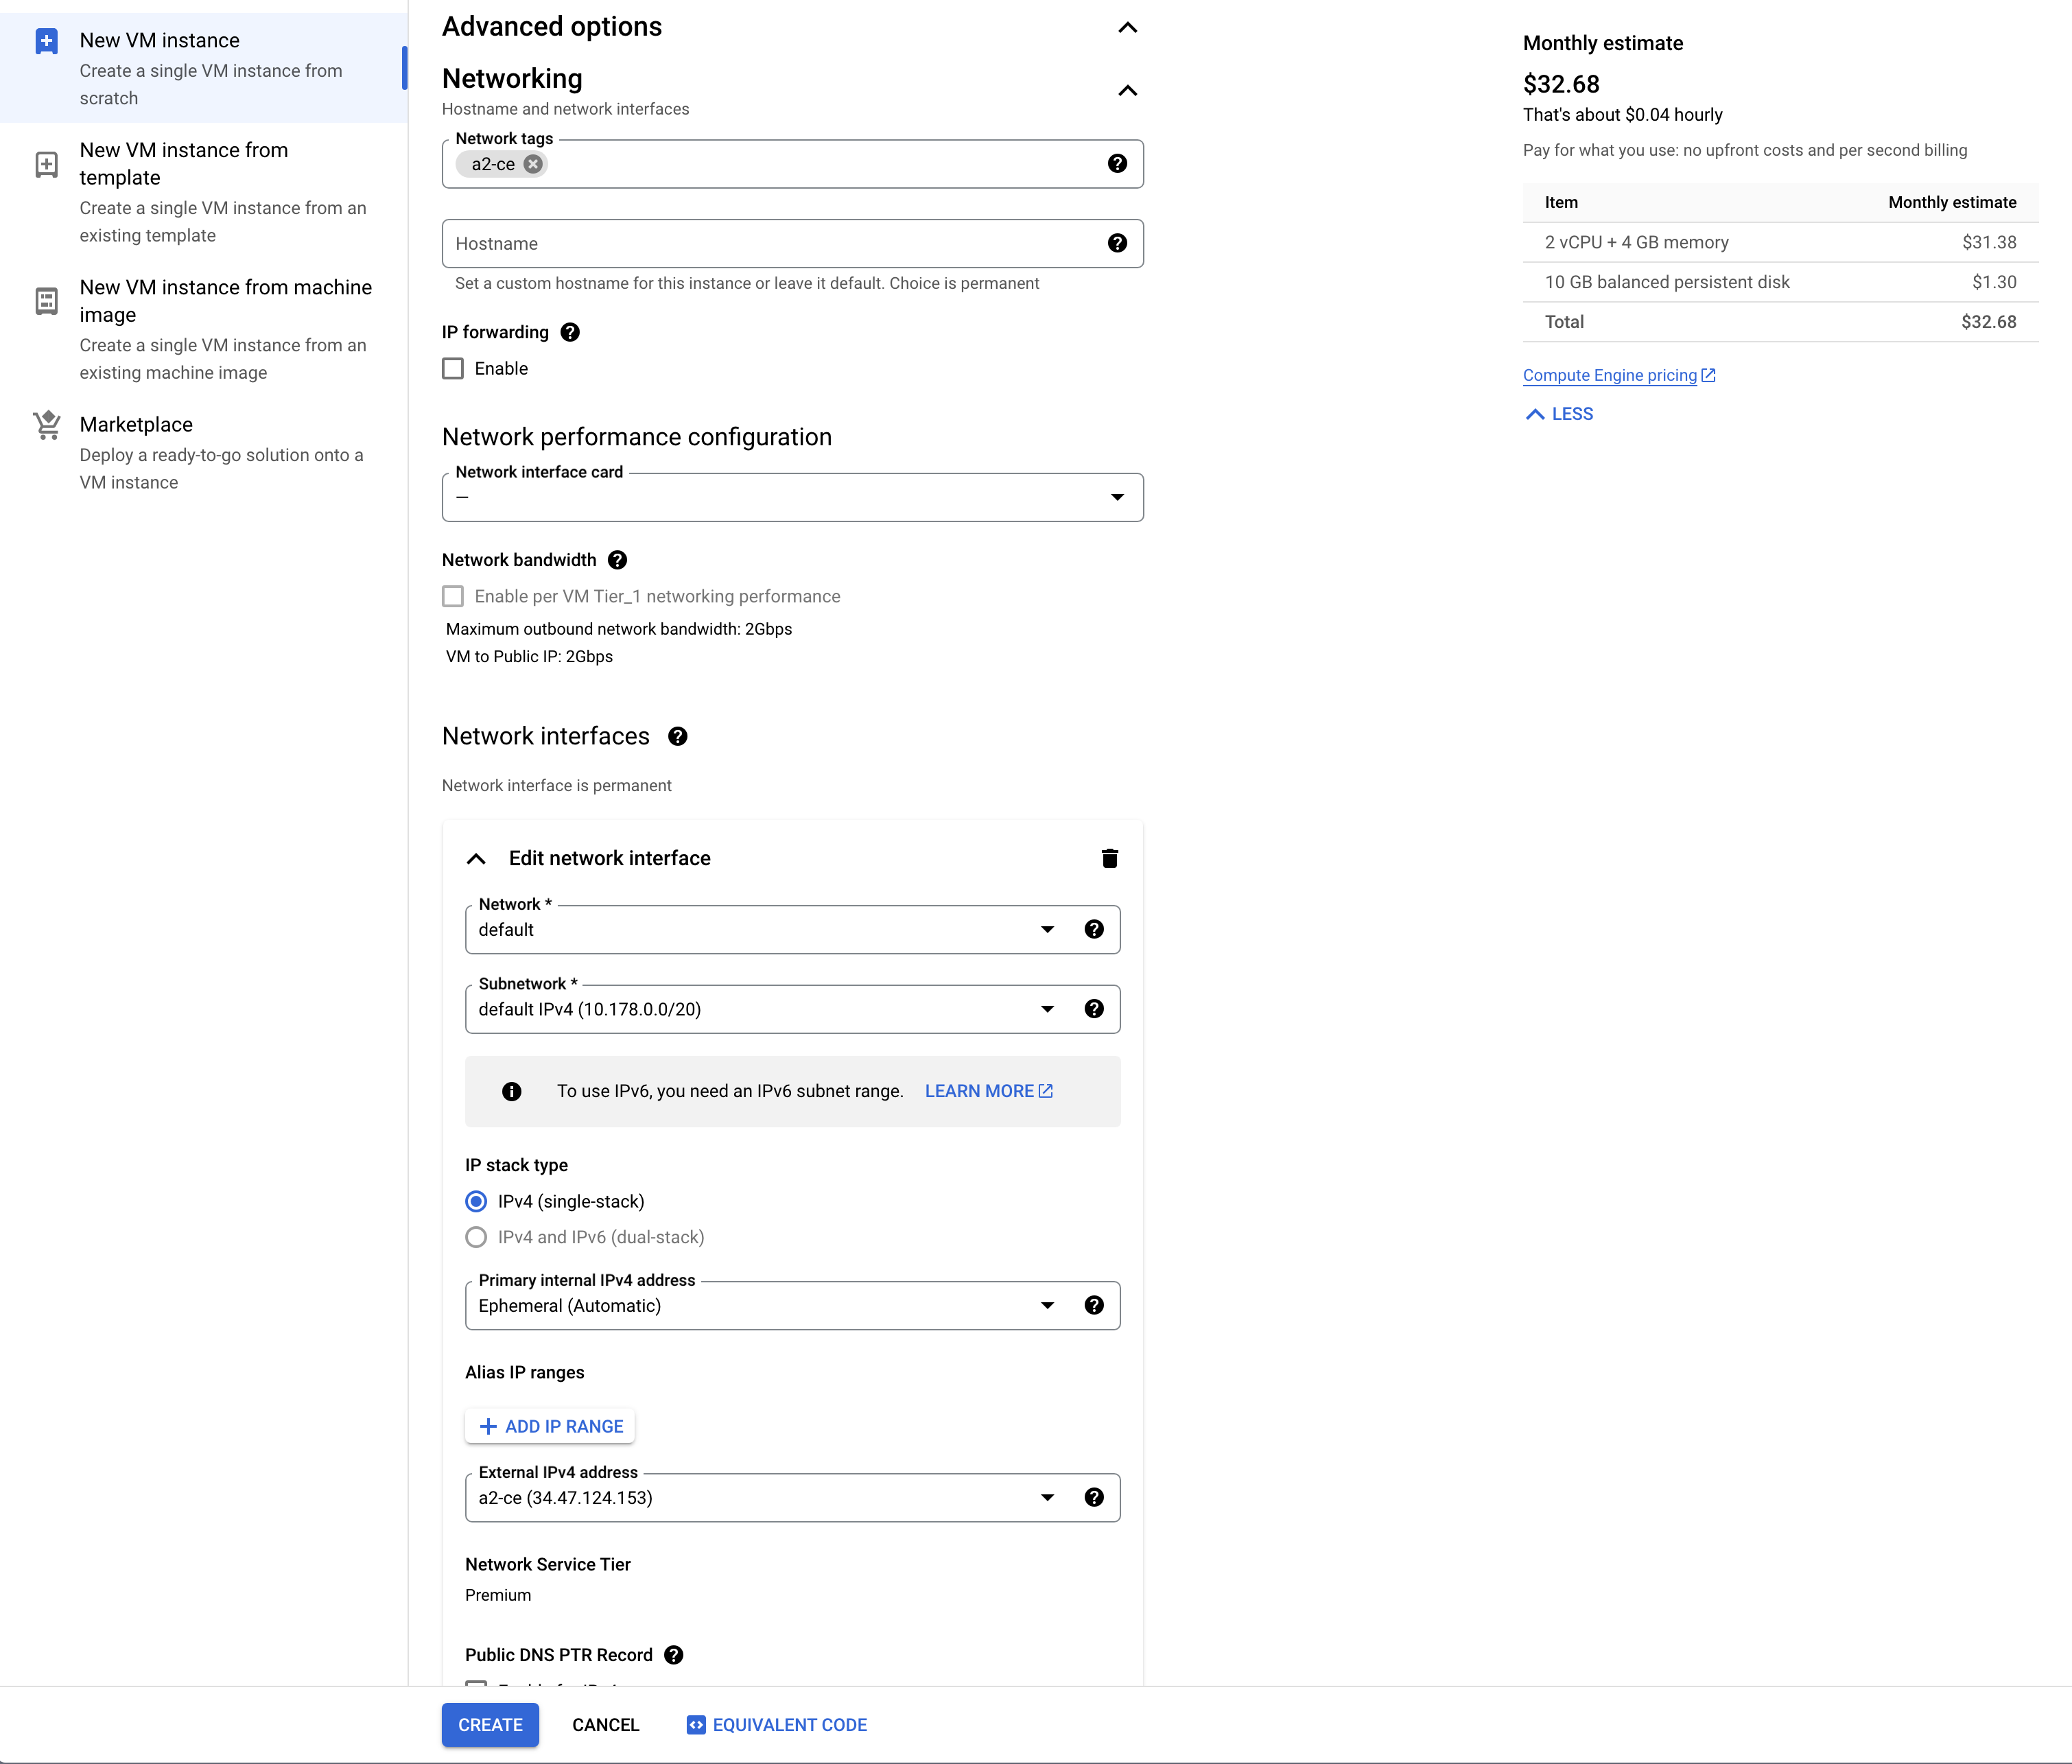Viewport: 2072px width, 1764px height.
Task: Open Network bandwidth help tooltip
Action: point(618,560)
